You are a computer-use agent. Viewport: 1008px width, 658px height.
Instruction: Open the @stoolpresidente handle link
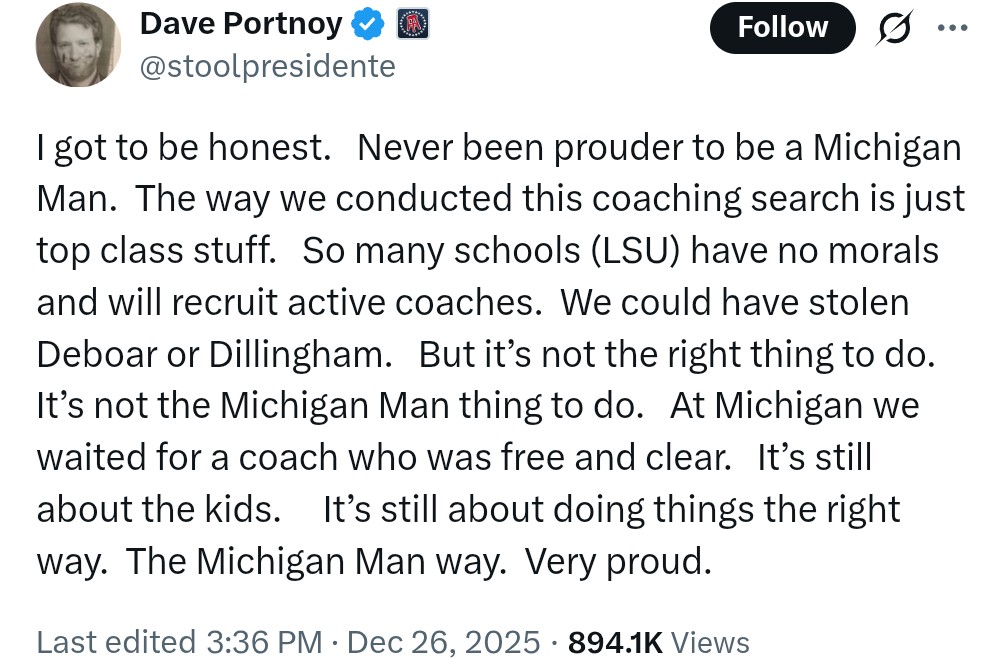point(268,66)
